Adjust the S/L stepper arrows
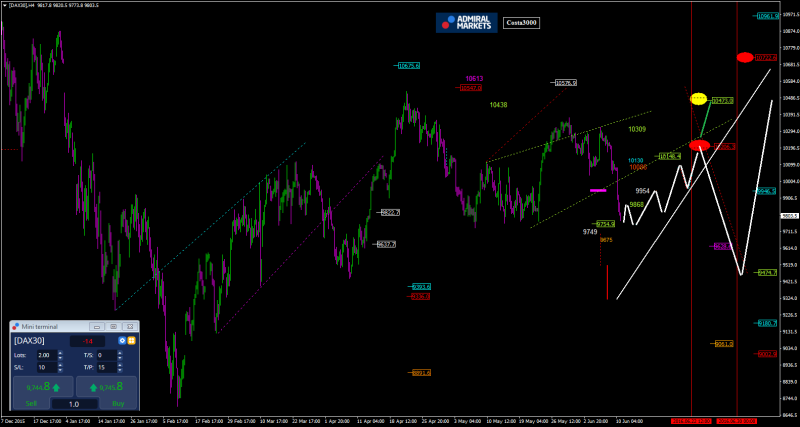 [61, 367]
